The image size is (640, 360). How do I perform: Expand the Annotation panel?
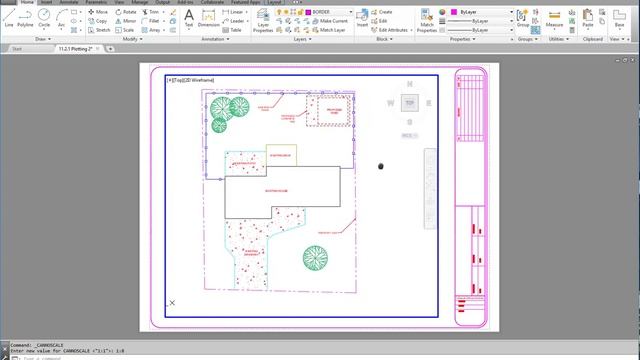coord(216,39)
